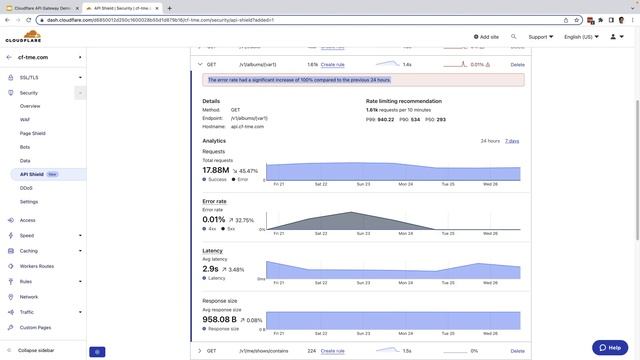640x360 pixels.
Task: Click the page vertical scrollbar
Action: coord(637,170)
